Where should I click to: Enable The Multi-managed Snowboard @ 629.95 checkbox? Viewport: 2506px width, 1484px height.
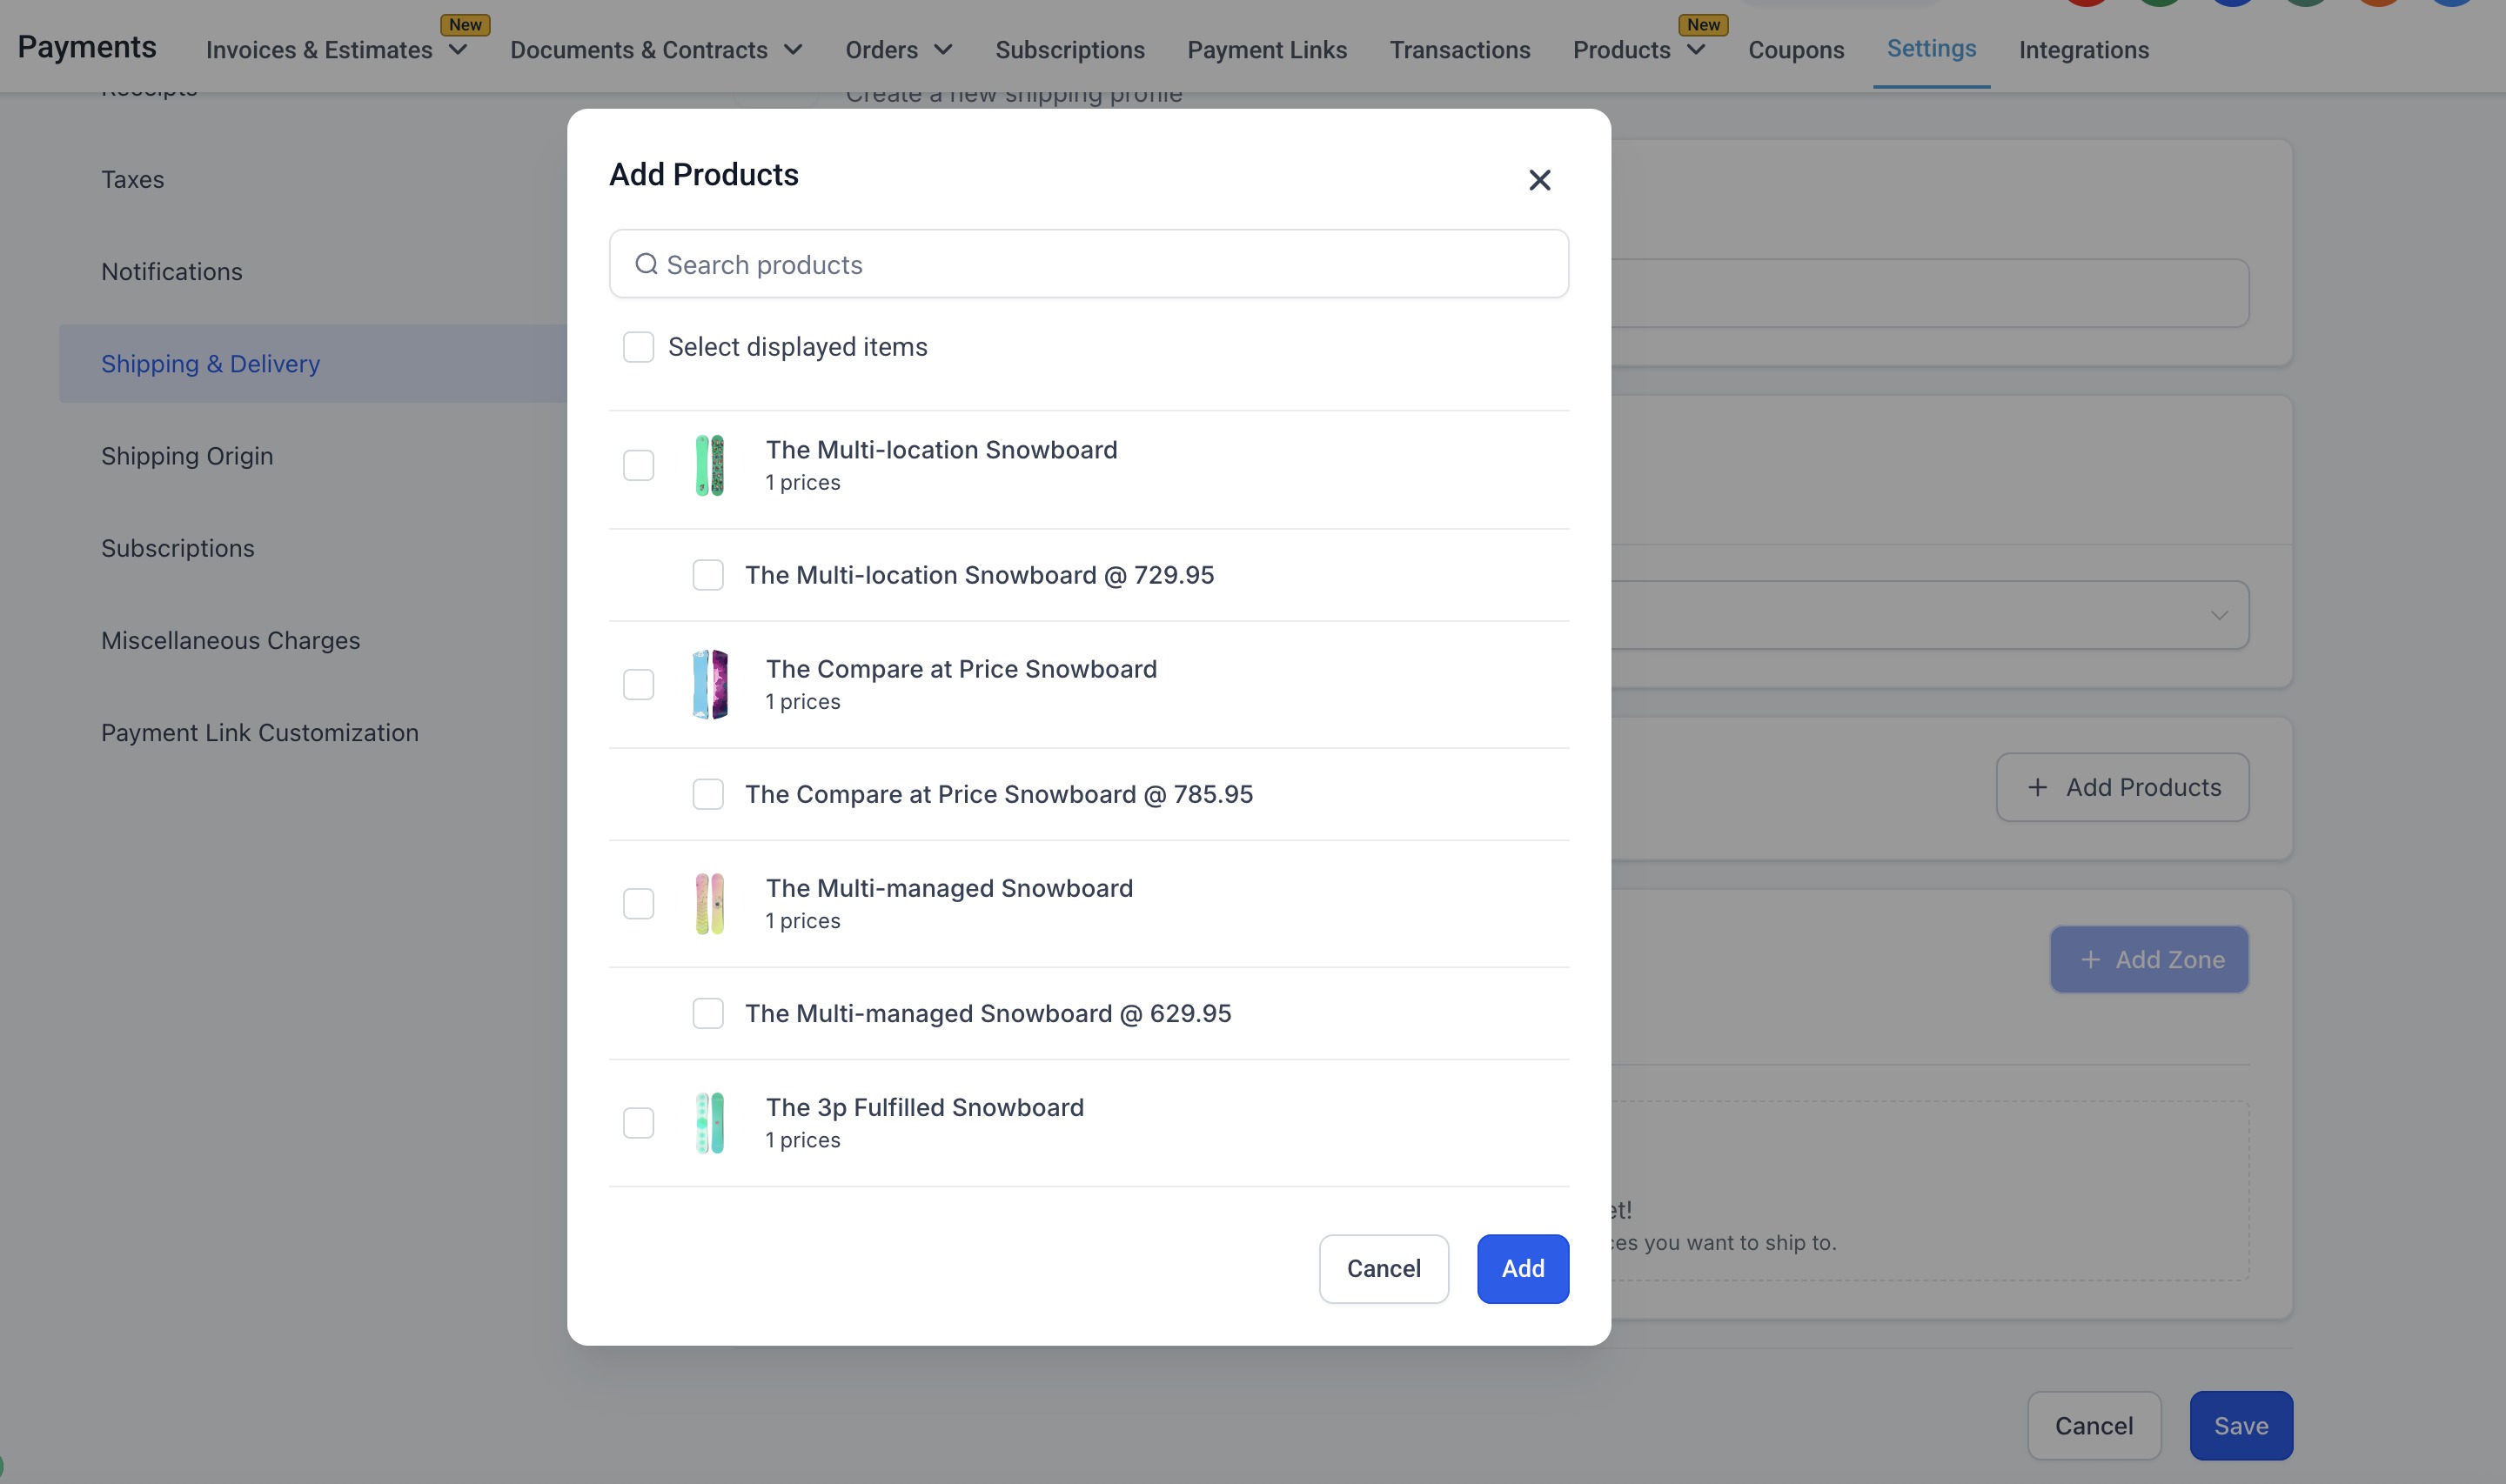708,1013
